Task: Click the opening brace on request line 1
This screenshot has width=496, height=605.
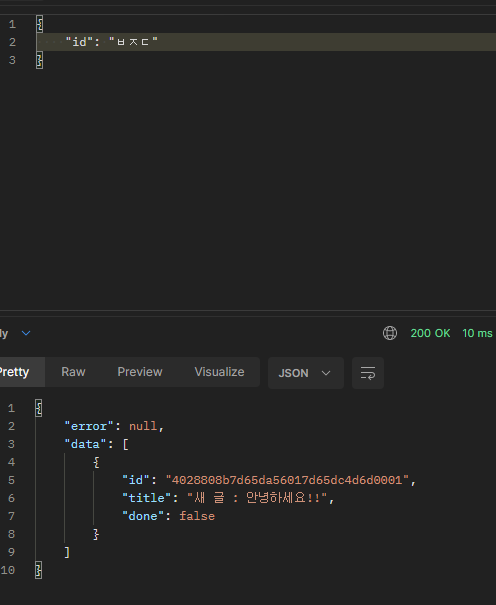Action: [39, 24]
